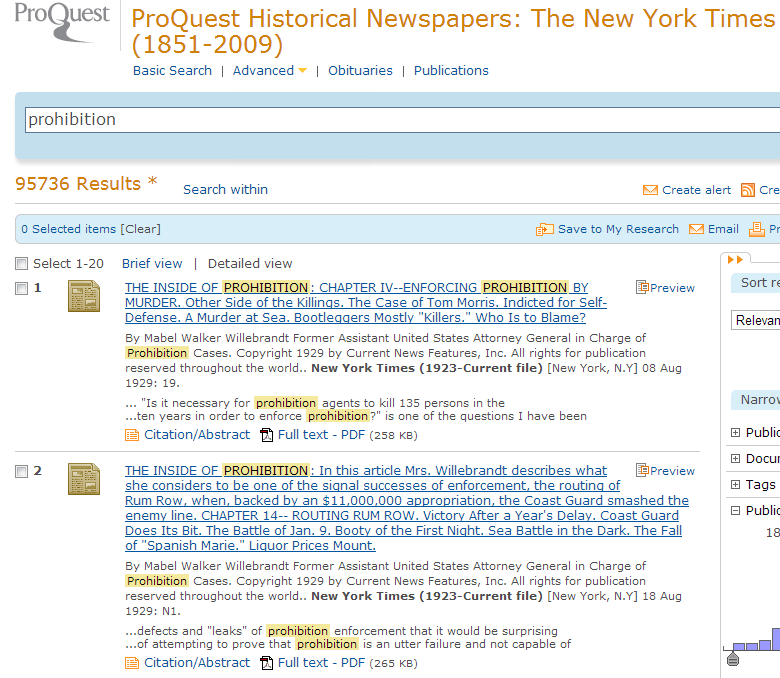Viewport: 780px width, 678px height.
Task: Click the Preview icon for result 2
Action: click(642, 470)
